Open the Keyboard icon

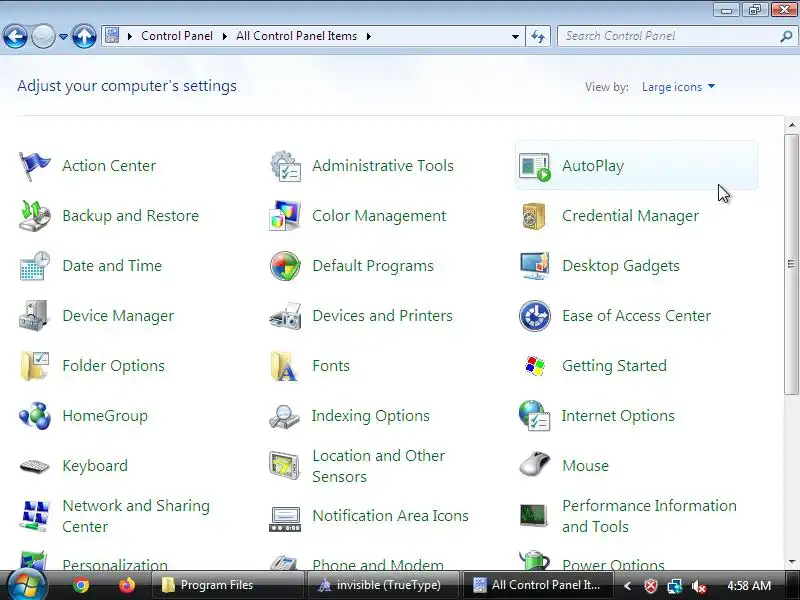[34, 466]
